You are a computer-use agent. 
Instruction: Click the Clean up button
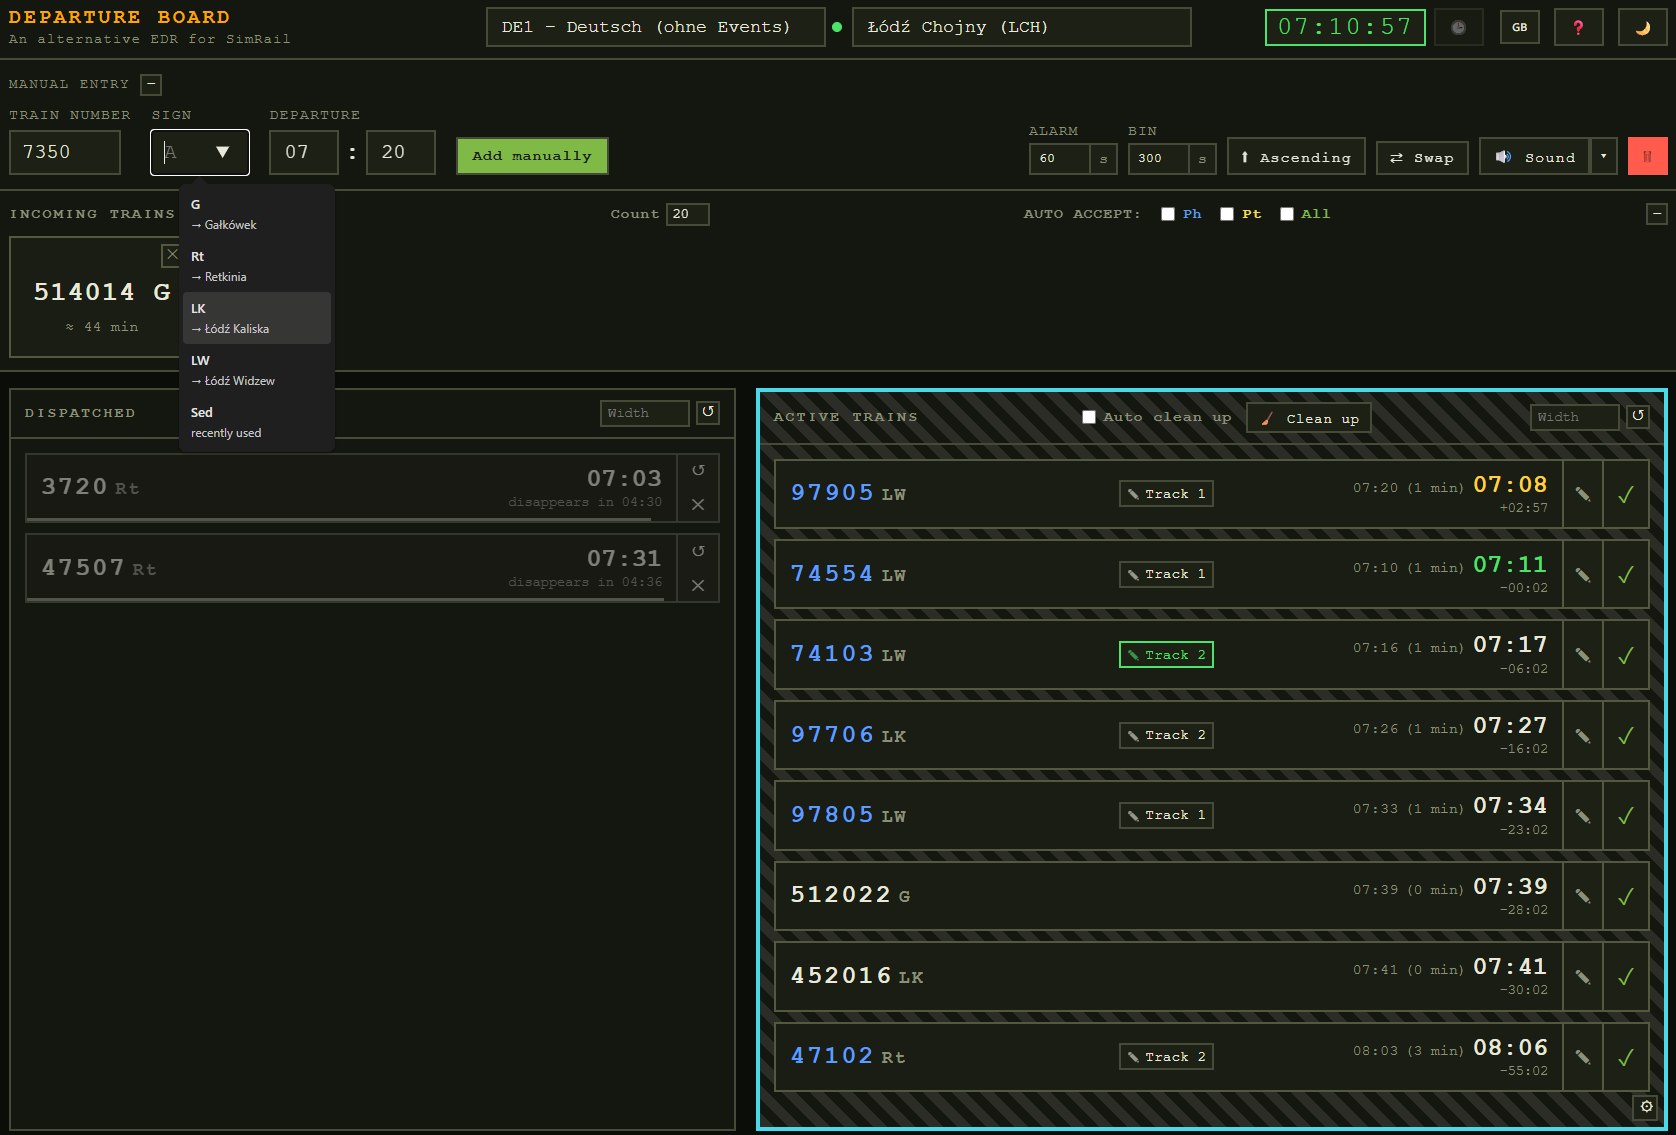[x=1309, y=418]
